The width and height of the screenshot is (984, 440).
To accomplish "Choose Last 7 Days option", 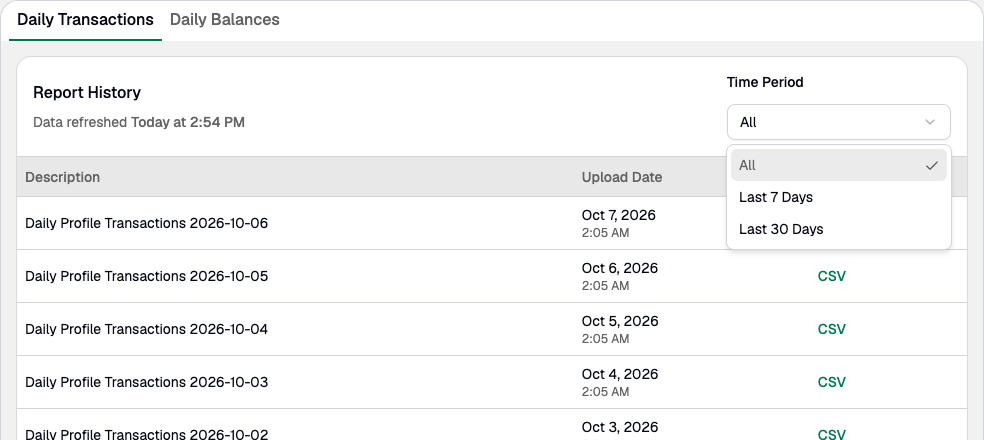I will [x=838, y=197].
